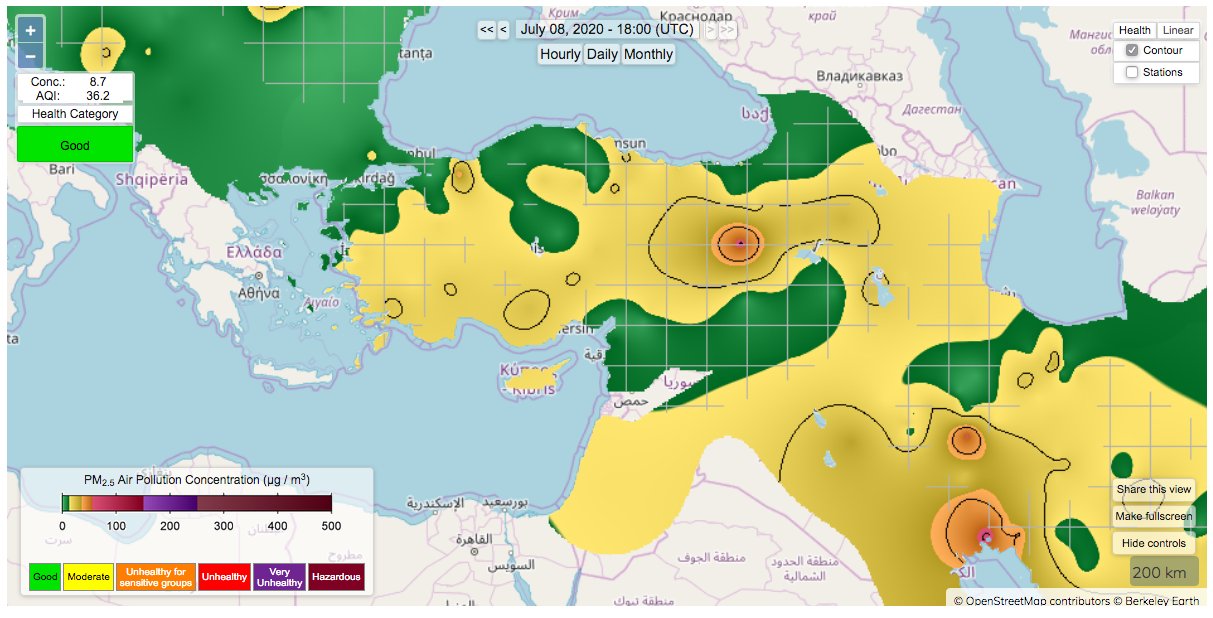Select the Health scale tab

pos(1135,31)
